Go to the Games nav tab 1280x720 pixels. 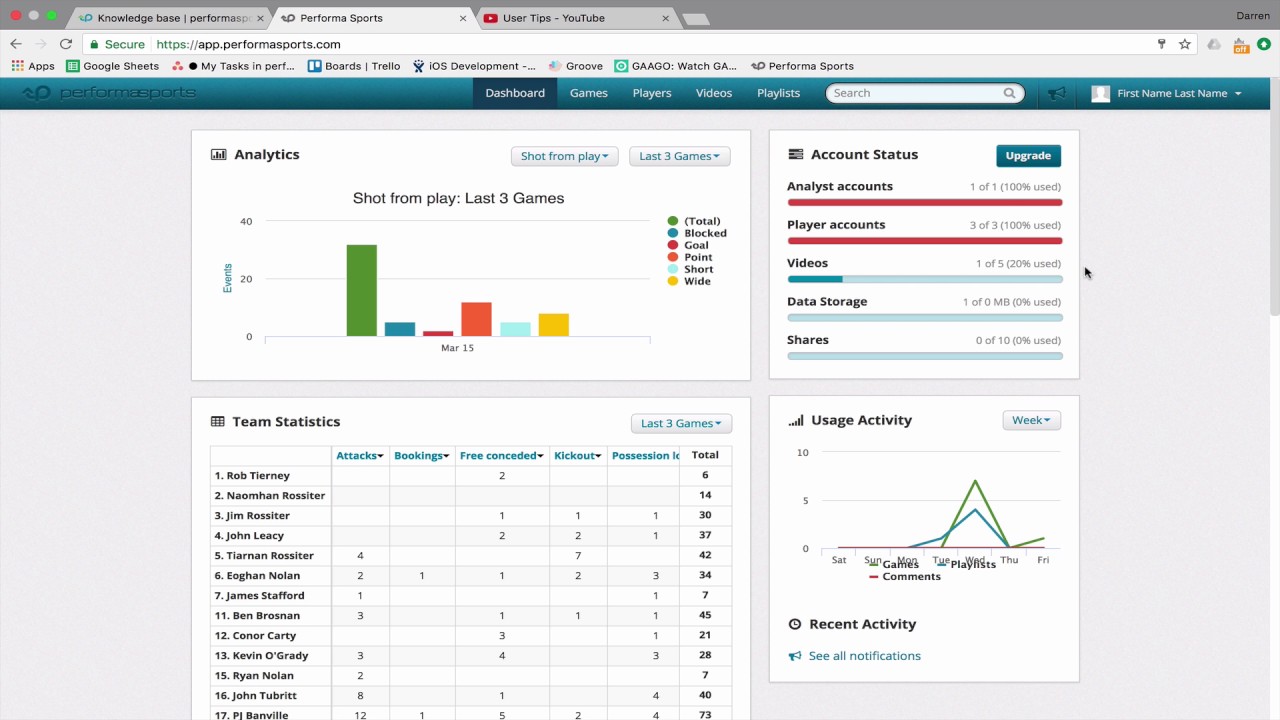point(589,93)
